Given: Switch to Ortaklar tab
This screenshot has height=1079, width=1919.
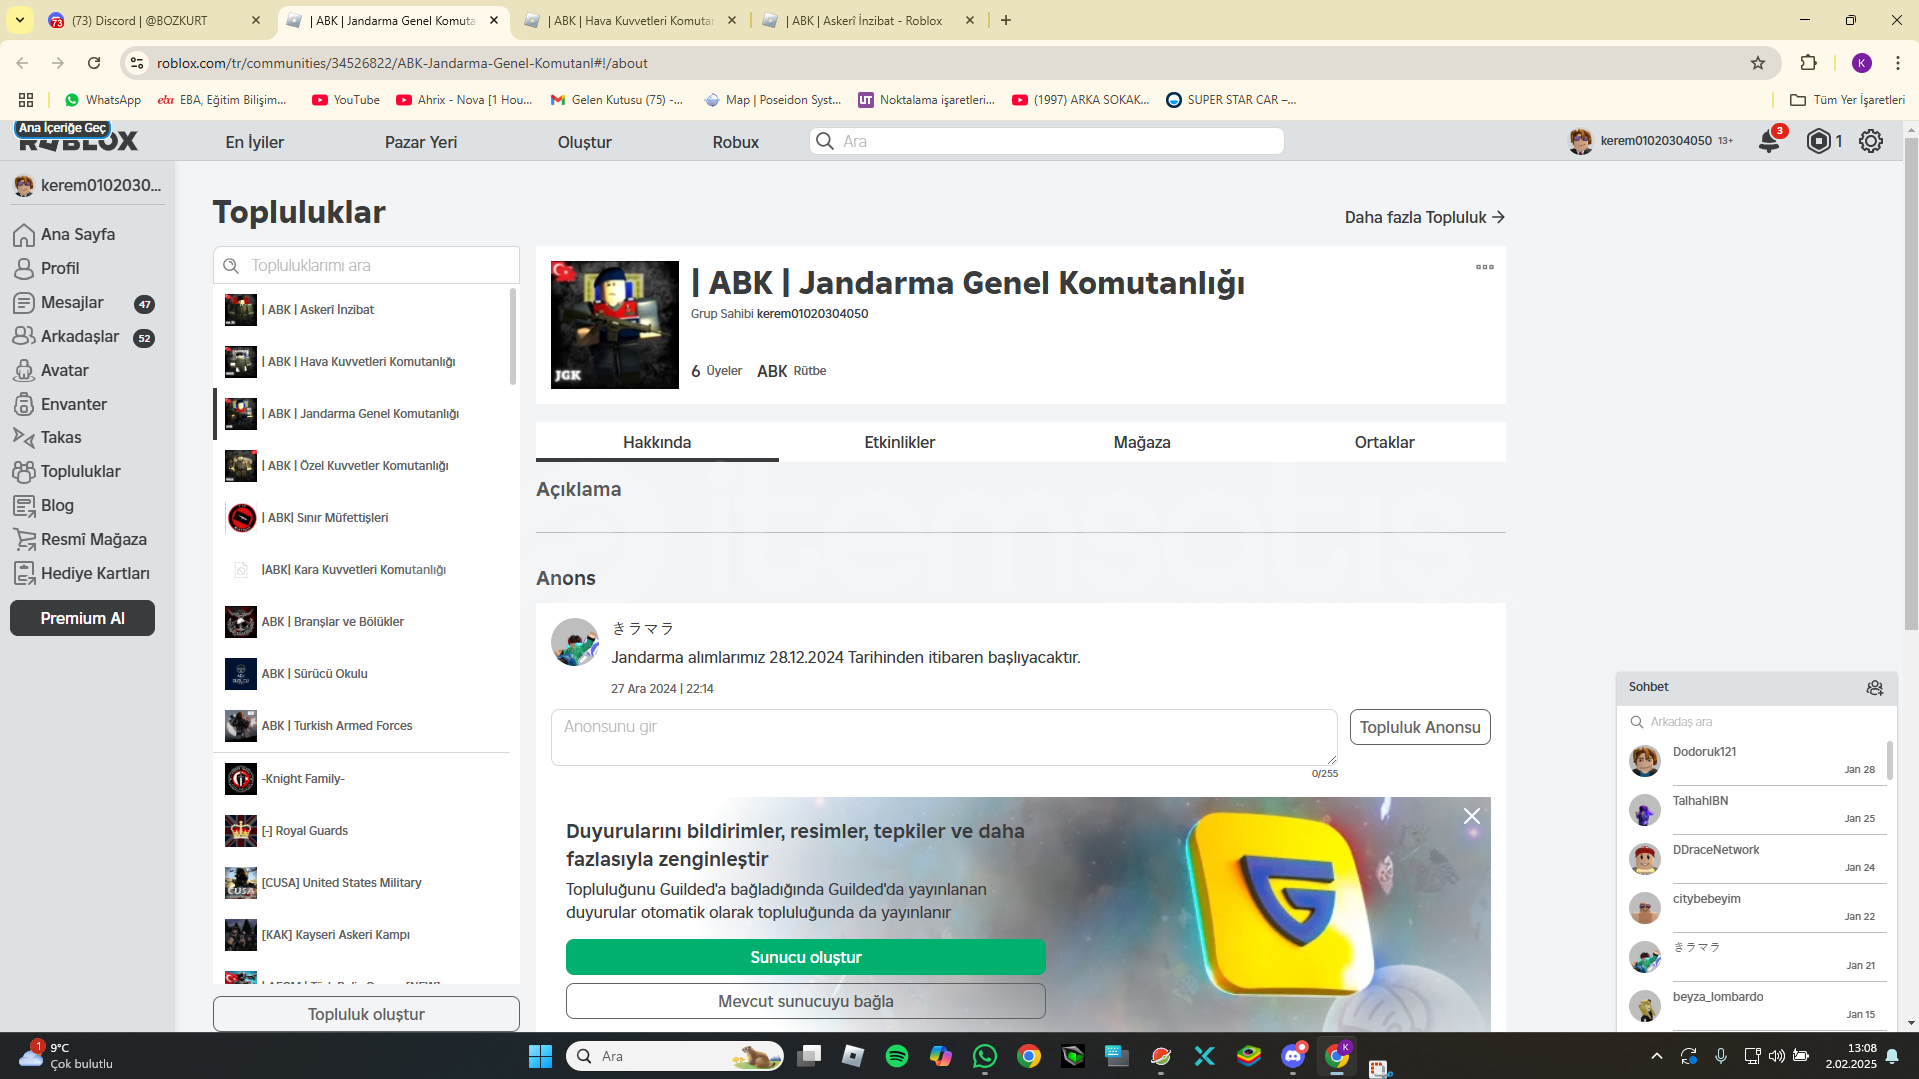Looking at the screenshot, I should 1384,442.
